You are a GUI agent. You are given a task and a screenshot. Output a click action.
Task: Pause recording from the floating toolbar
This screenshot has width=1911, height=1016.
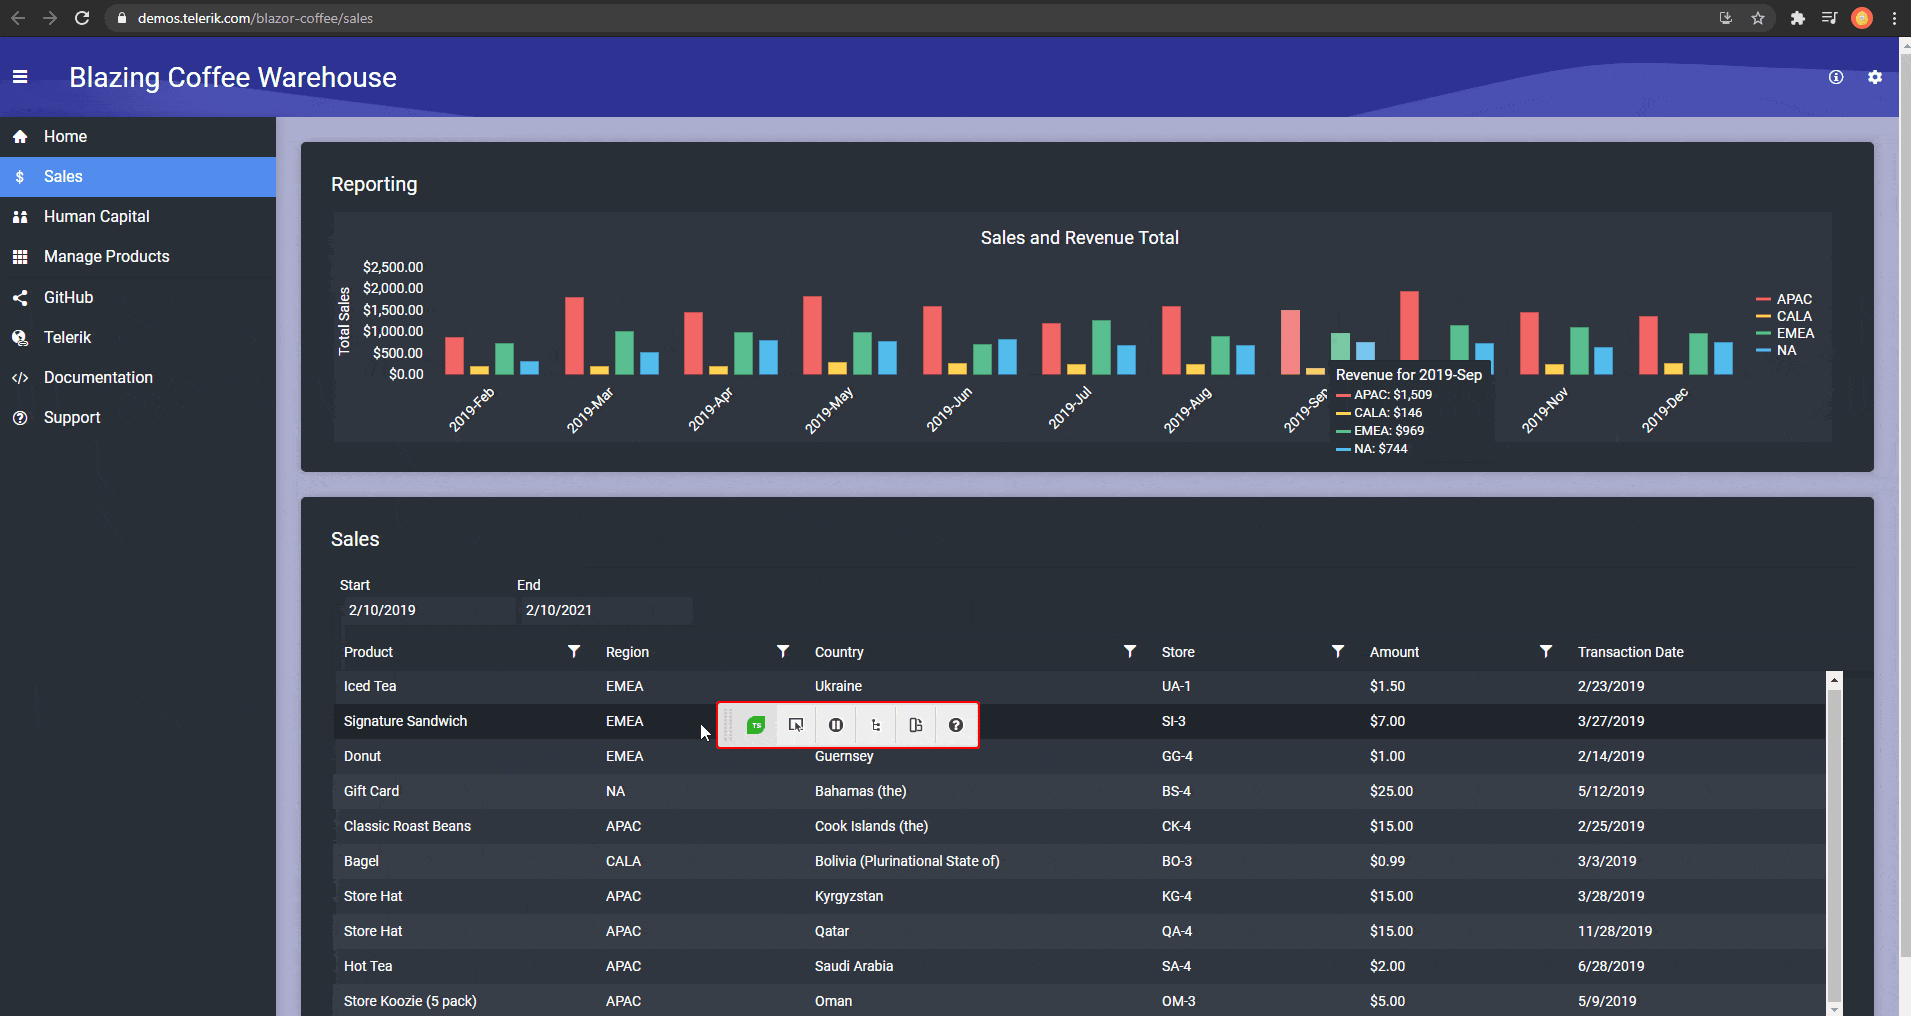(x=836, y=725)
